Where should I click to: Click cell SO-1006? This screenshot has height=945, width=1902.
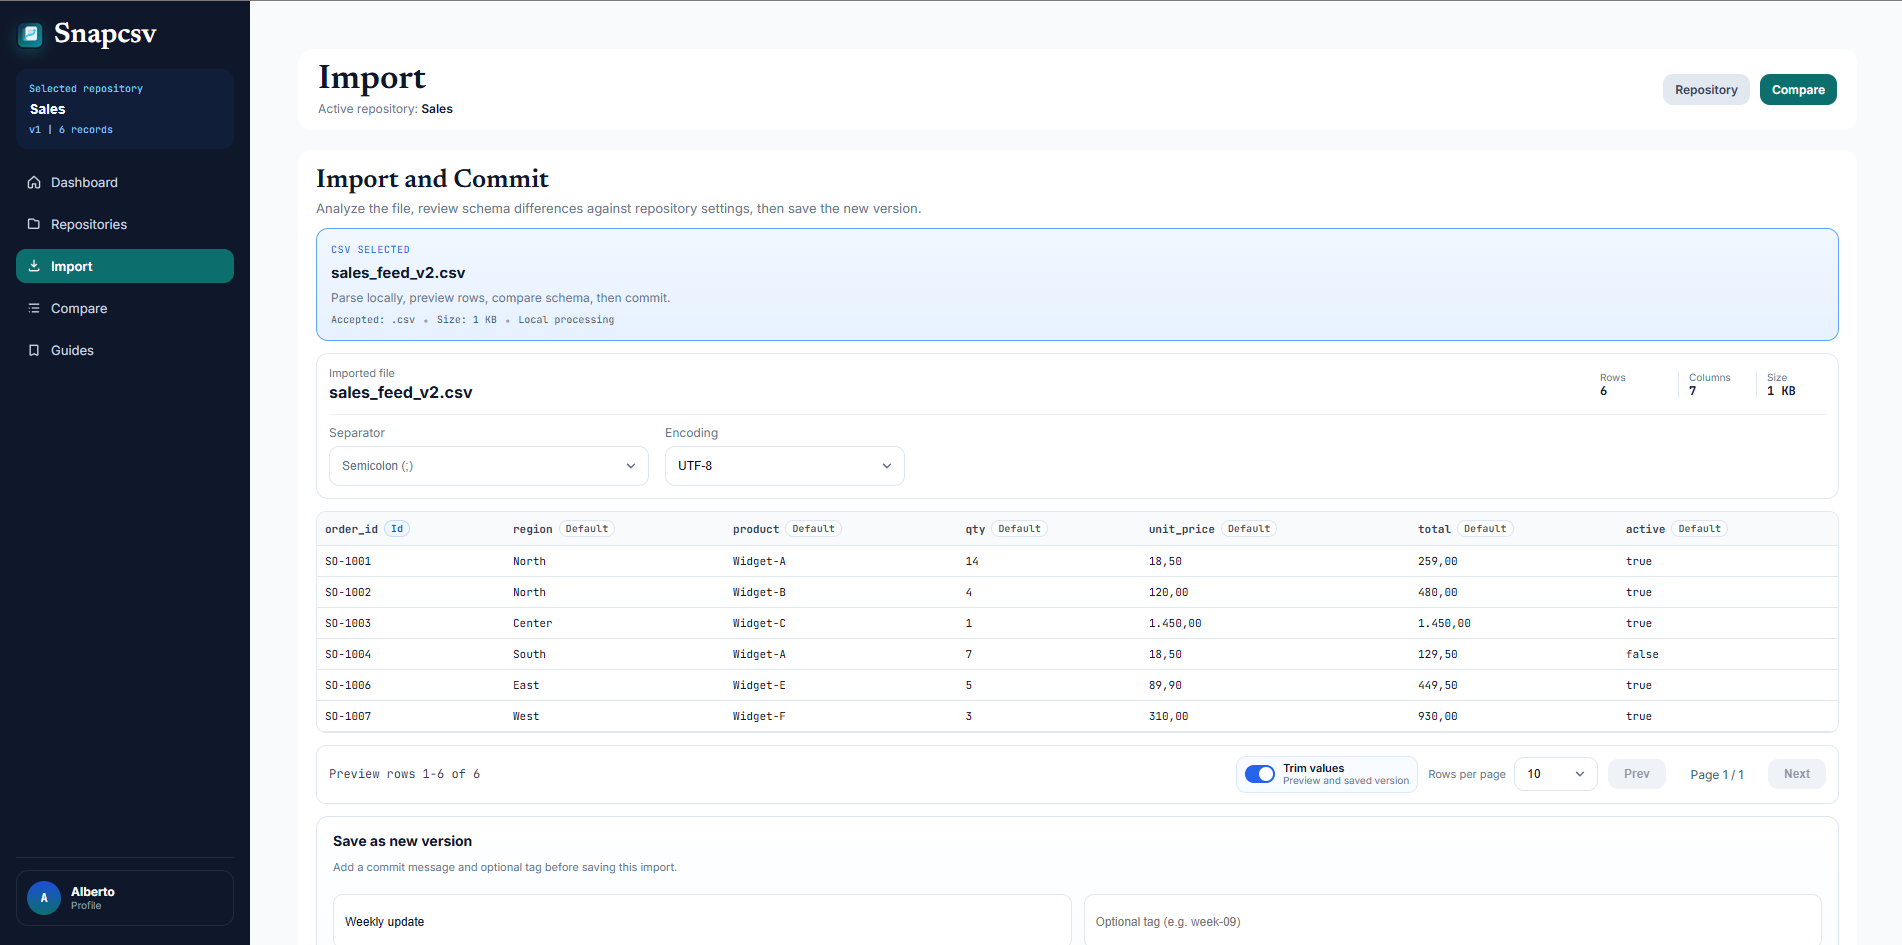click(x=348, y=686)
